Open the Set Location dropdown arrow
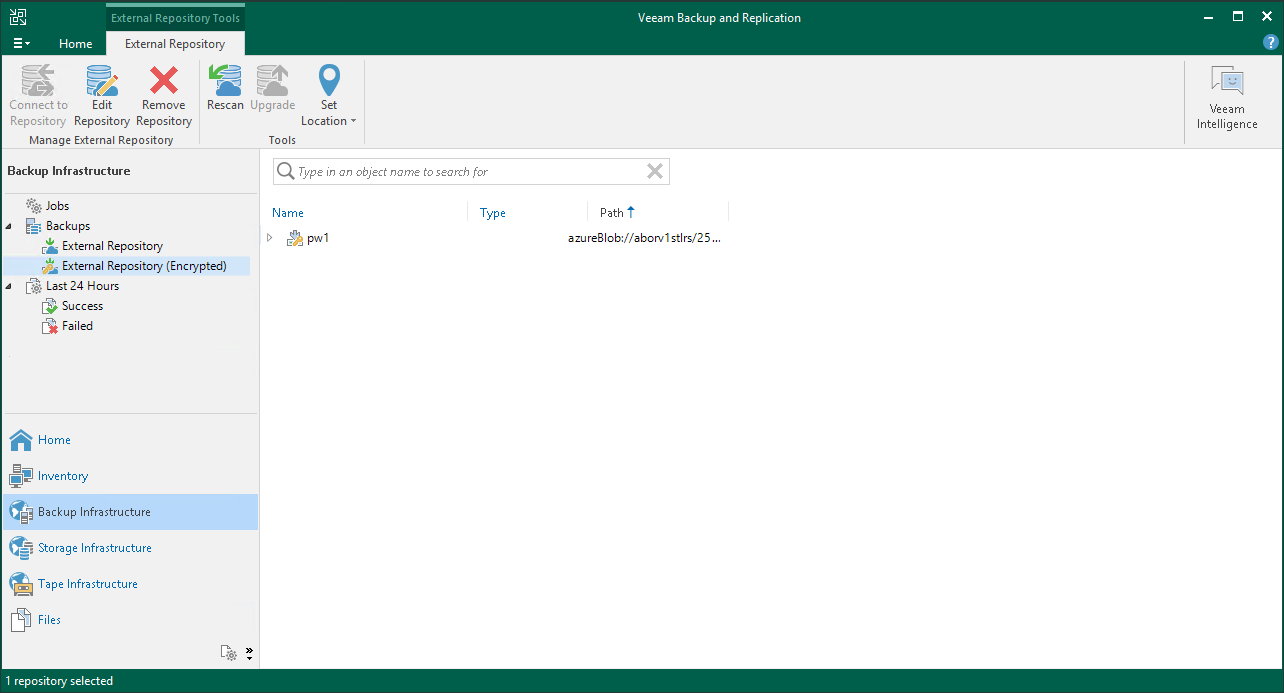The height and width of the screenshot is (693, 1284). coord(354,120)
